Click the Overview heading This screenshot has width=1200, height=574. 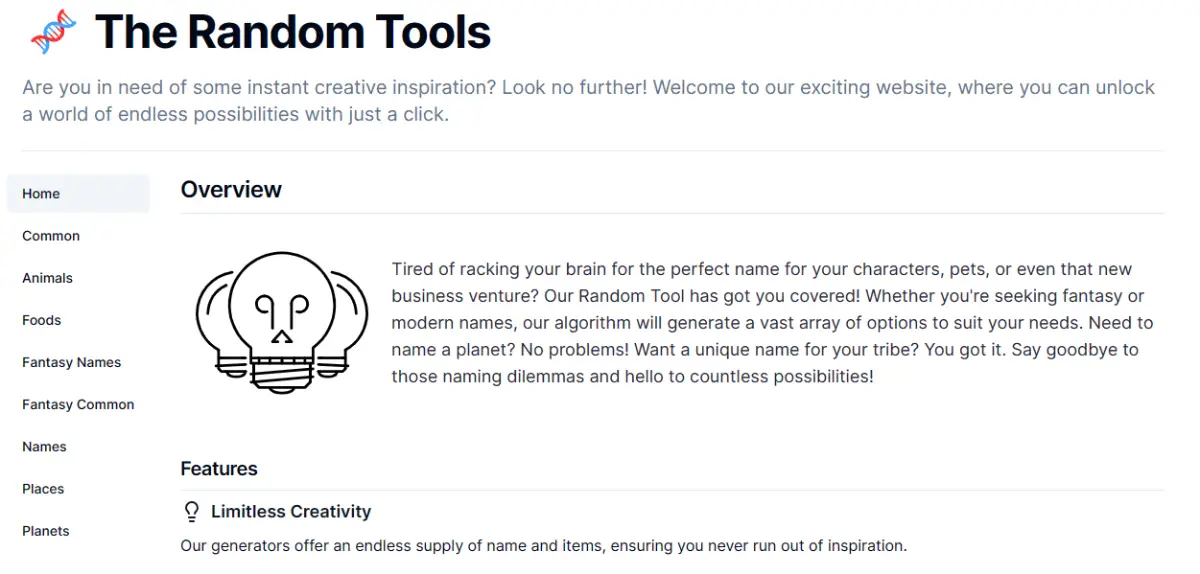coord(231,190)
